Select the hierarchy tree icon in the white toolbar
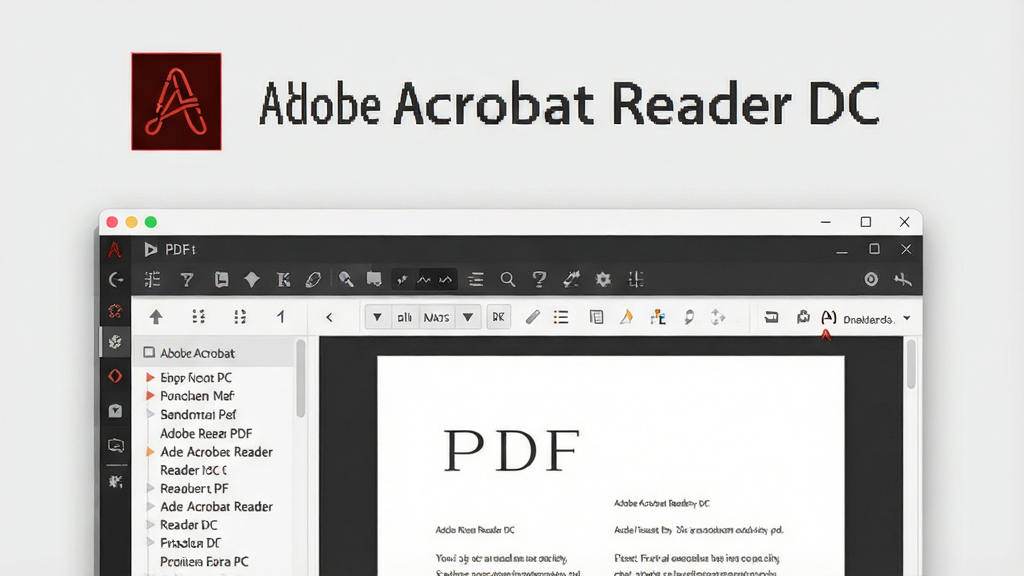The height and width of the screenshot is (576, 1024). point(658,317)
